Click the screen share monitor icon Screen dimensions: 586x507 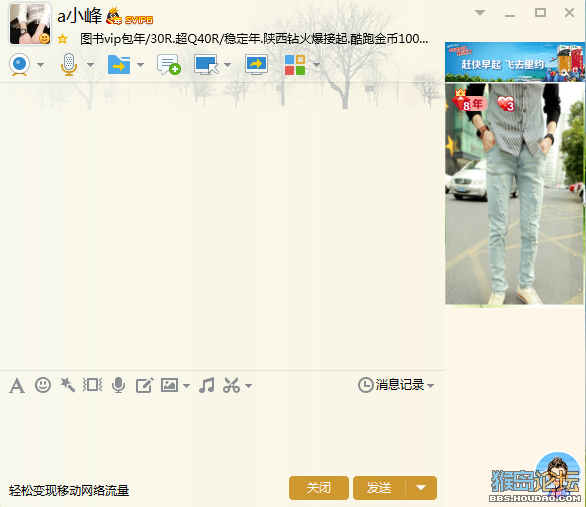click(x=256, y=65)
